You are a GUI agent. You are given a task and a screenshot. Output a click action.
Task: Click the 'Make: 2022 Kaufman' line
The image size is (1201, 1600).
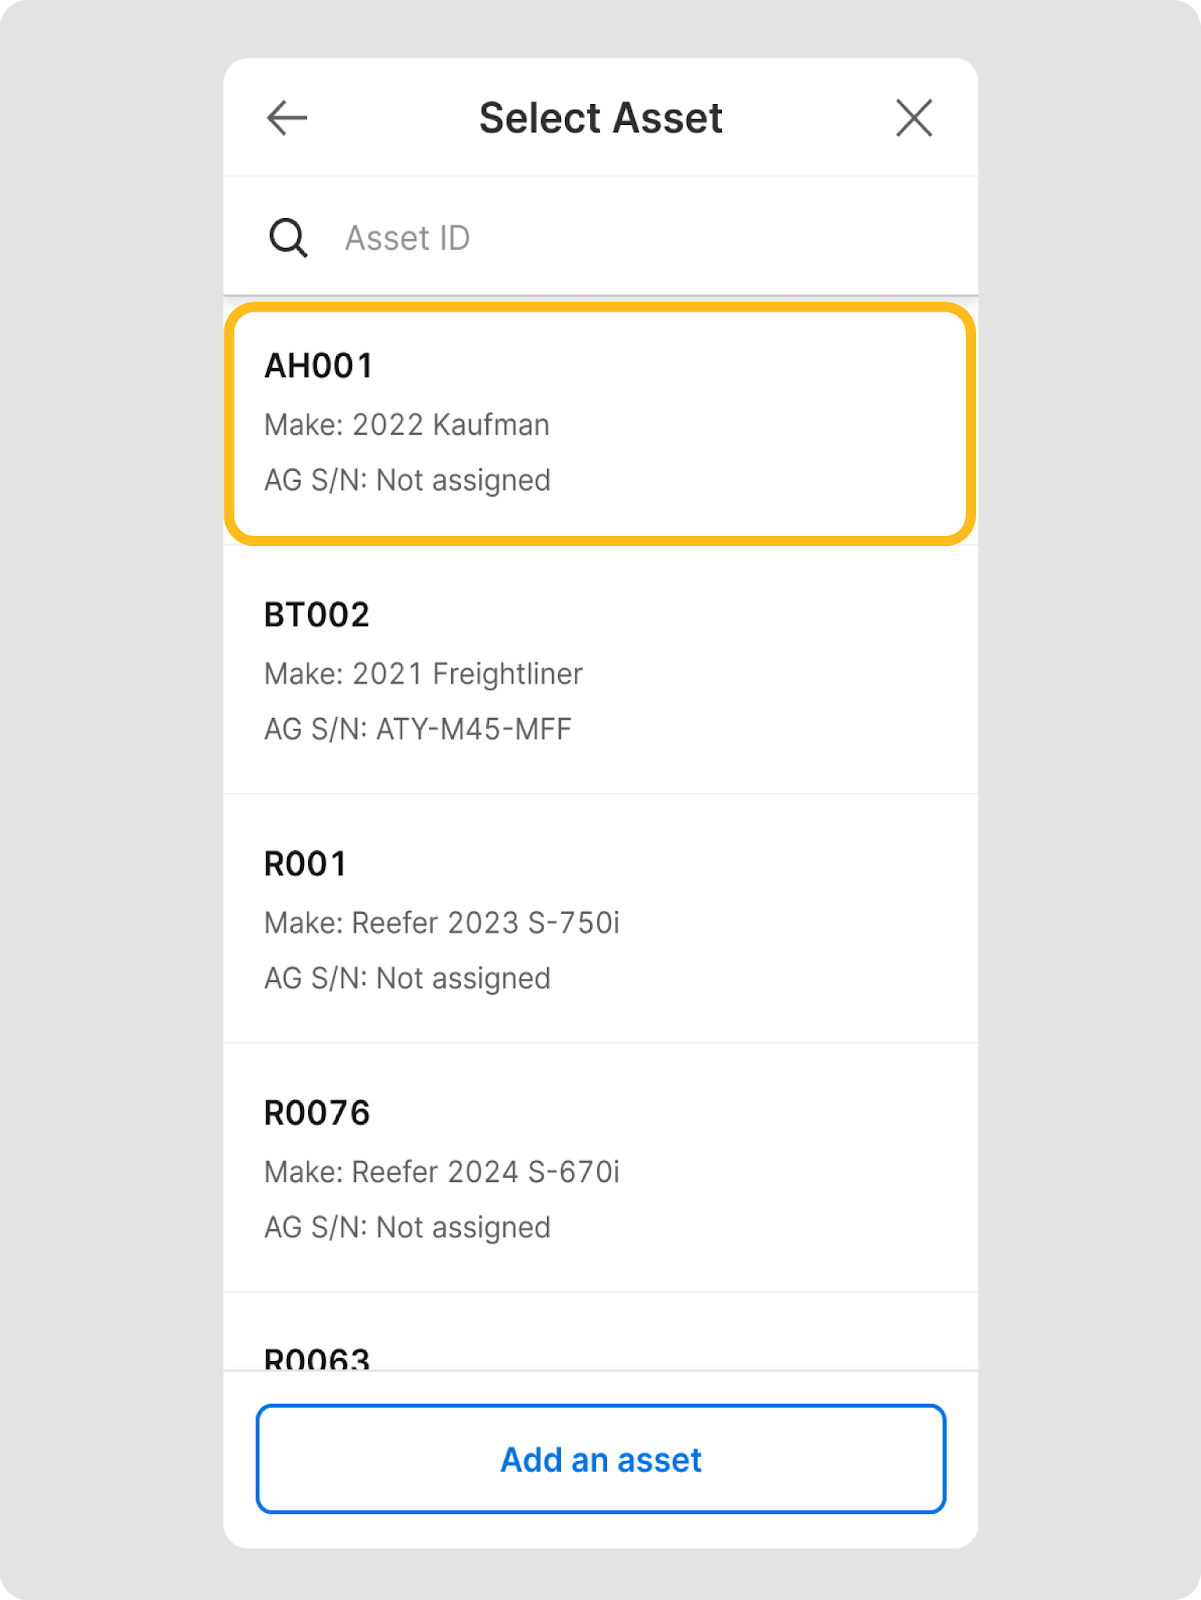click(x=406, y=425)
